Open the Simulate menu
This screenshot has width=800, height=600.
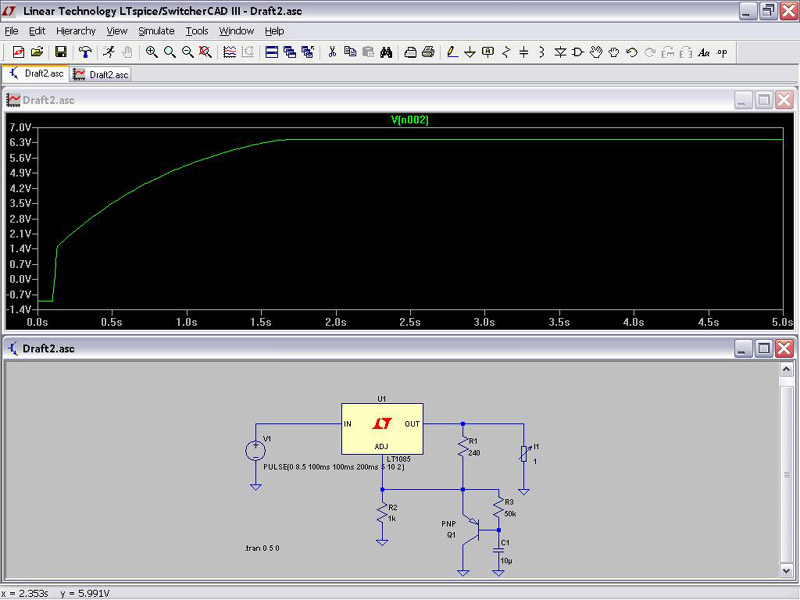click(x=157, y=31)
